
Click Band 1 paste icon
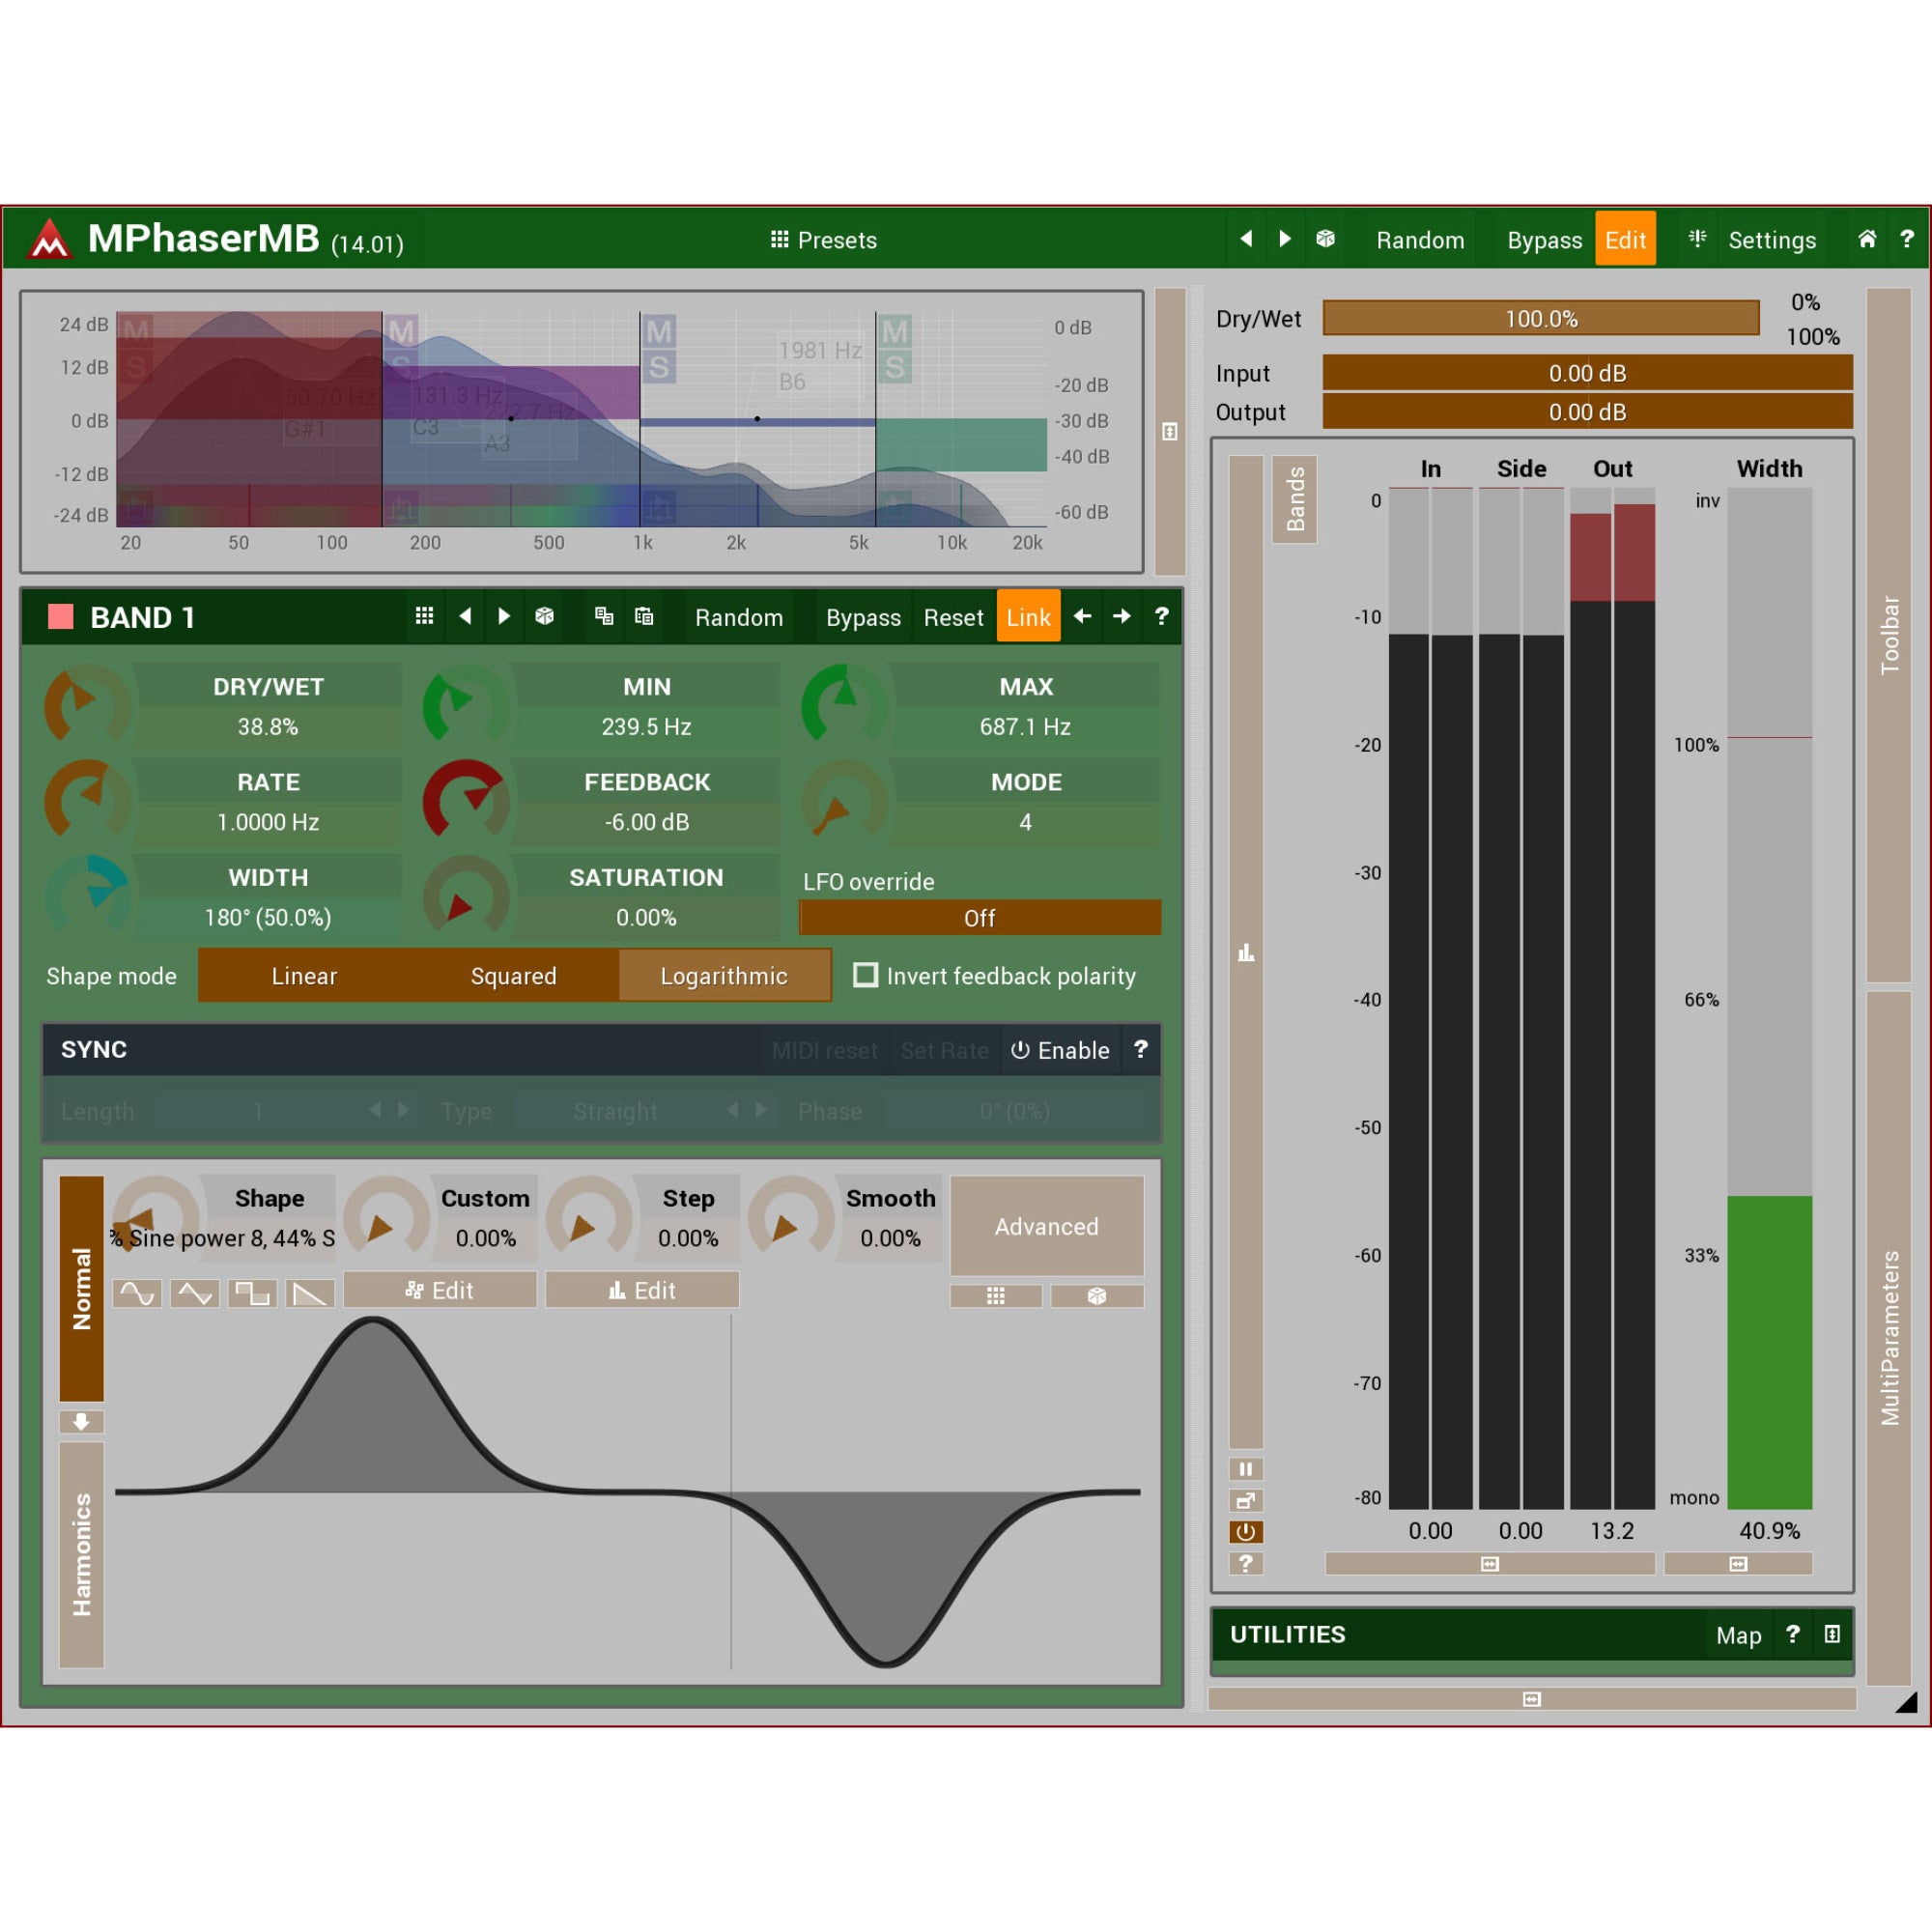point(644,616)
